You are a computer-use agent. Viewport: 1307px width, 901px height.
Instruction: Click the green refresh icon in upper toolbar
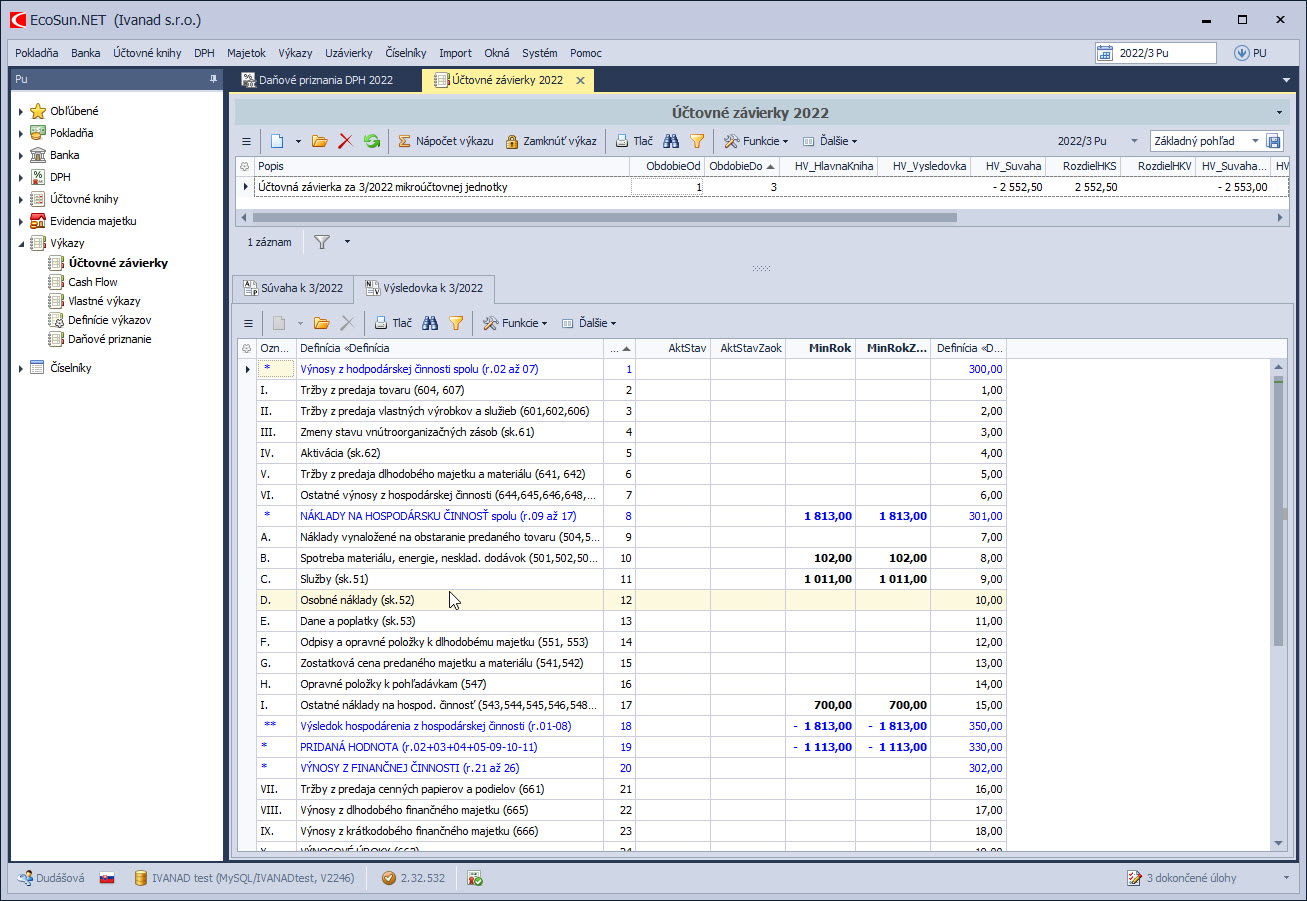point(371,141)
